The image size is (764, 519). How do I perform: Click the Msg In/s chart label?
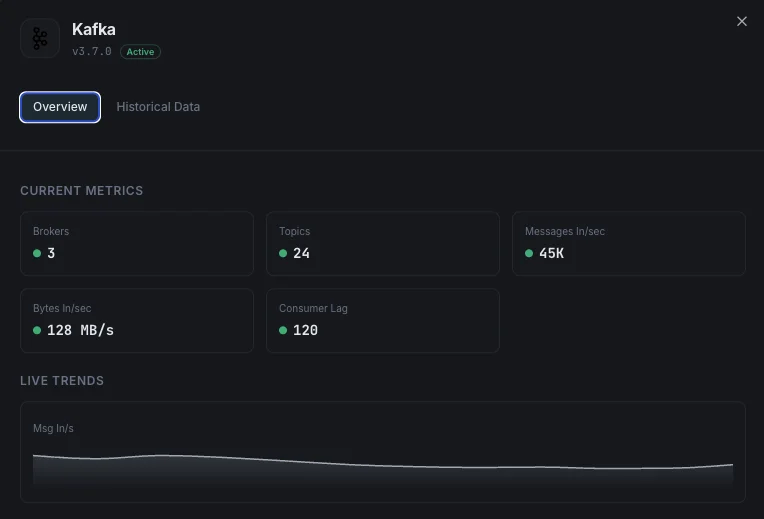53,428
